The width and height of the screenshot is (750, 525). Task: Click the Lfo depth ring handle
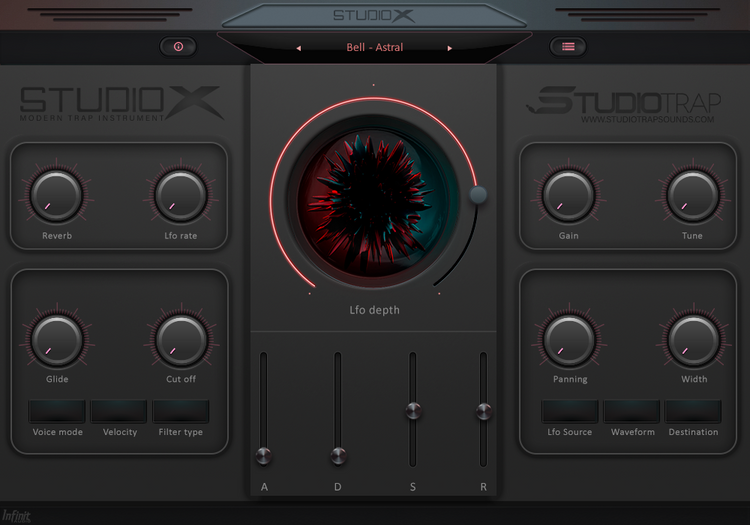[478, 195]
